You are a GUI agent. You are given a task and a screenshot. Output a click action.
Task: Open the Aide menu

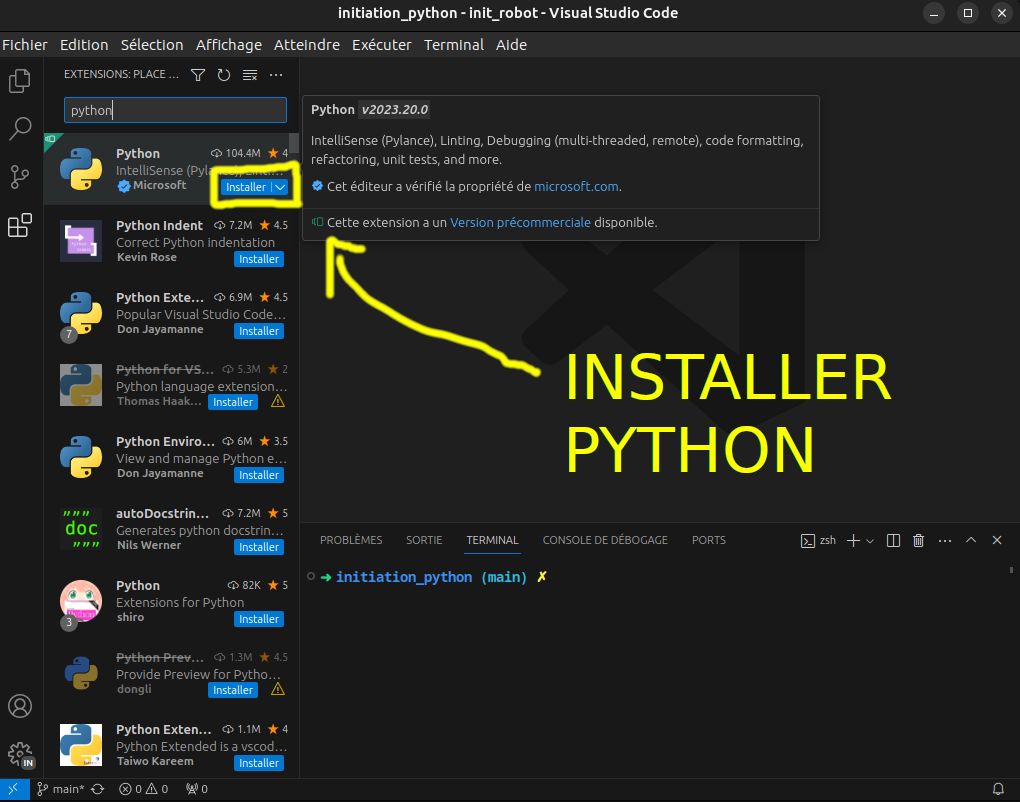coord(511,45)
